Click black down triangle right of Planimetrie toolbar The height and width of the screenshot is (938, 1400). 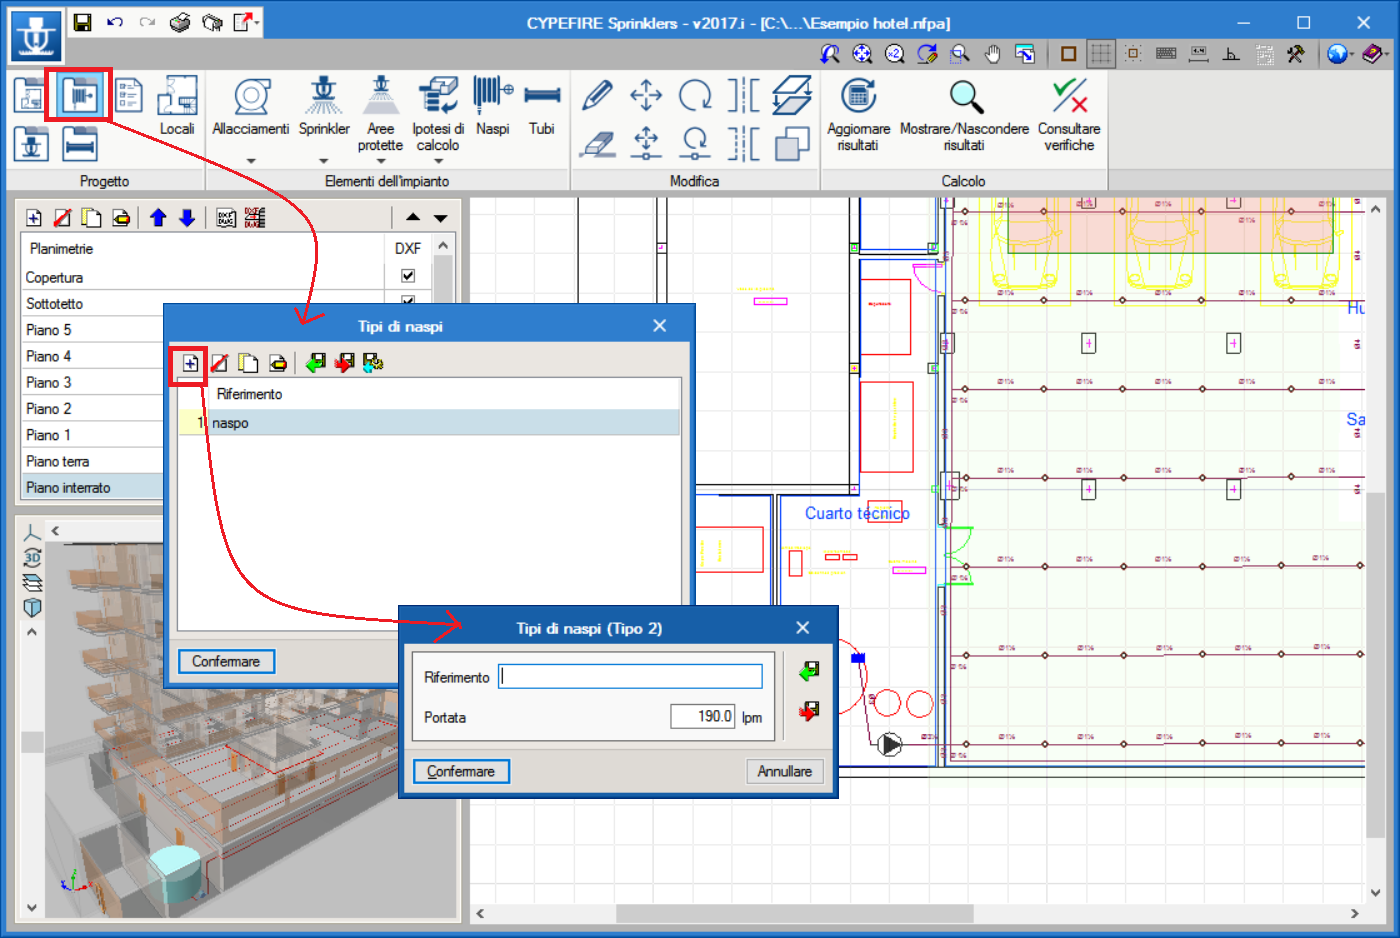(440, 218)
